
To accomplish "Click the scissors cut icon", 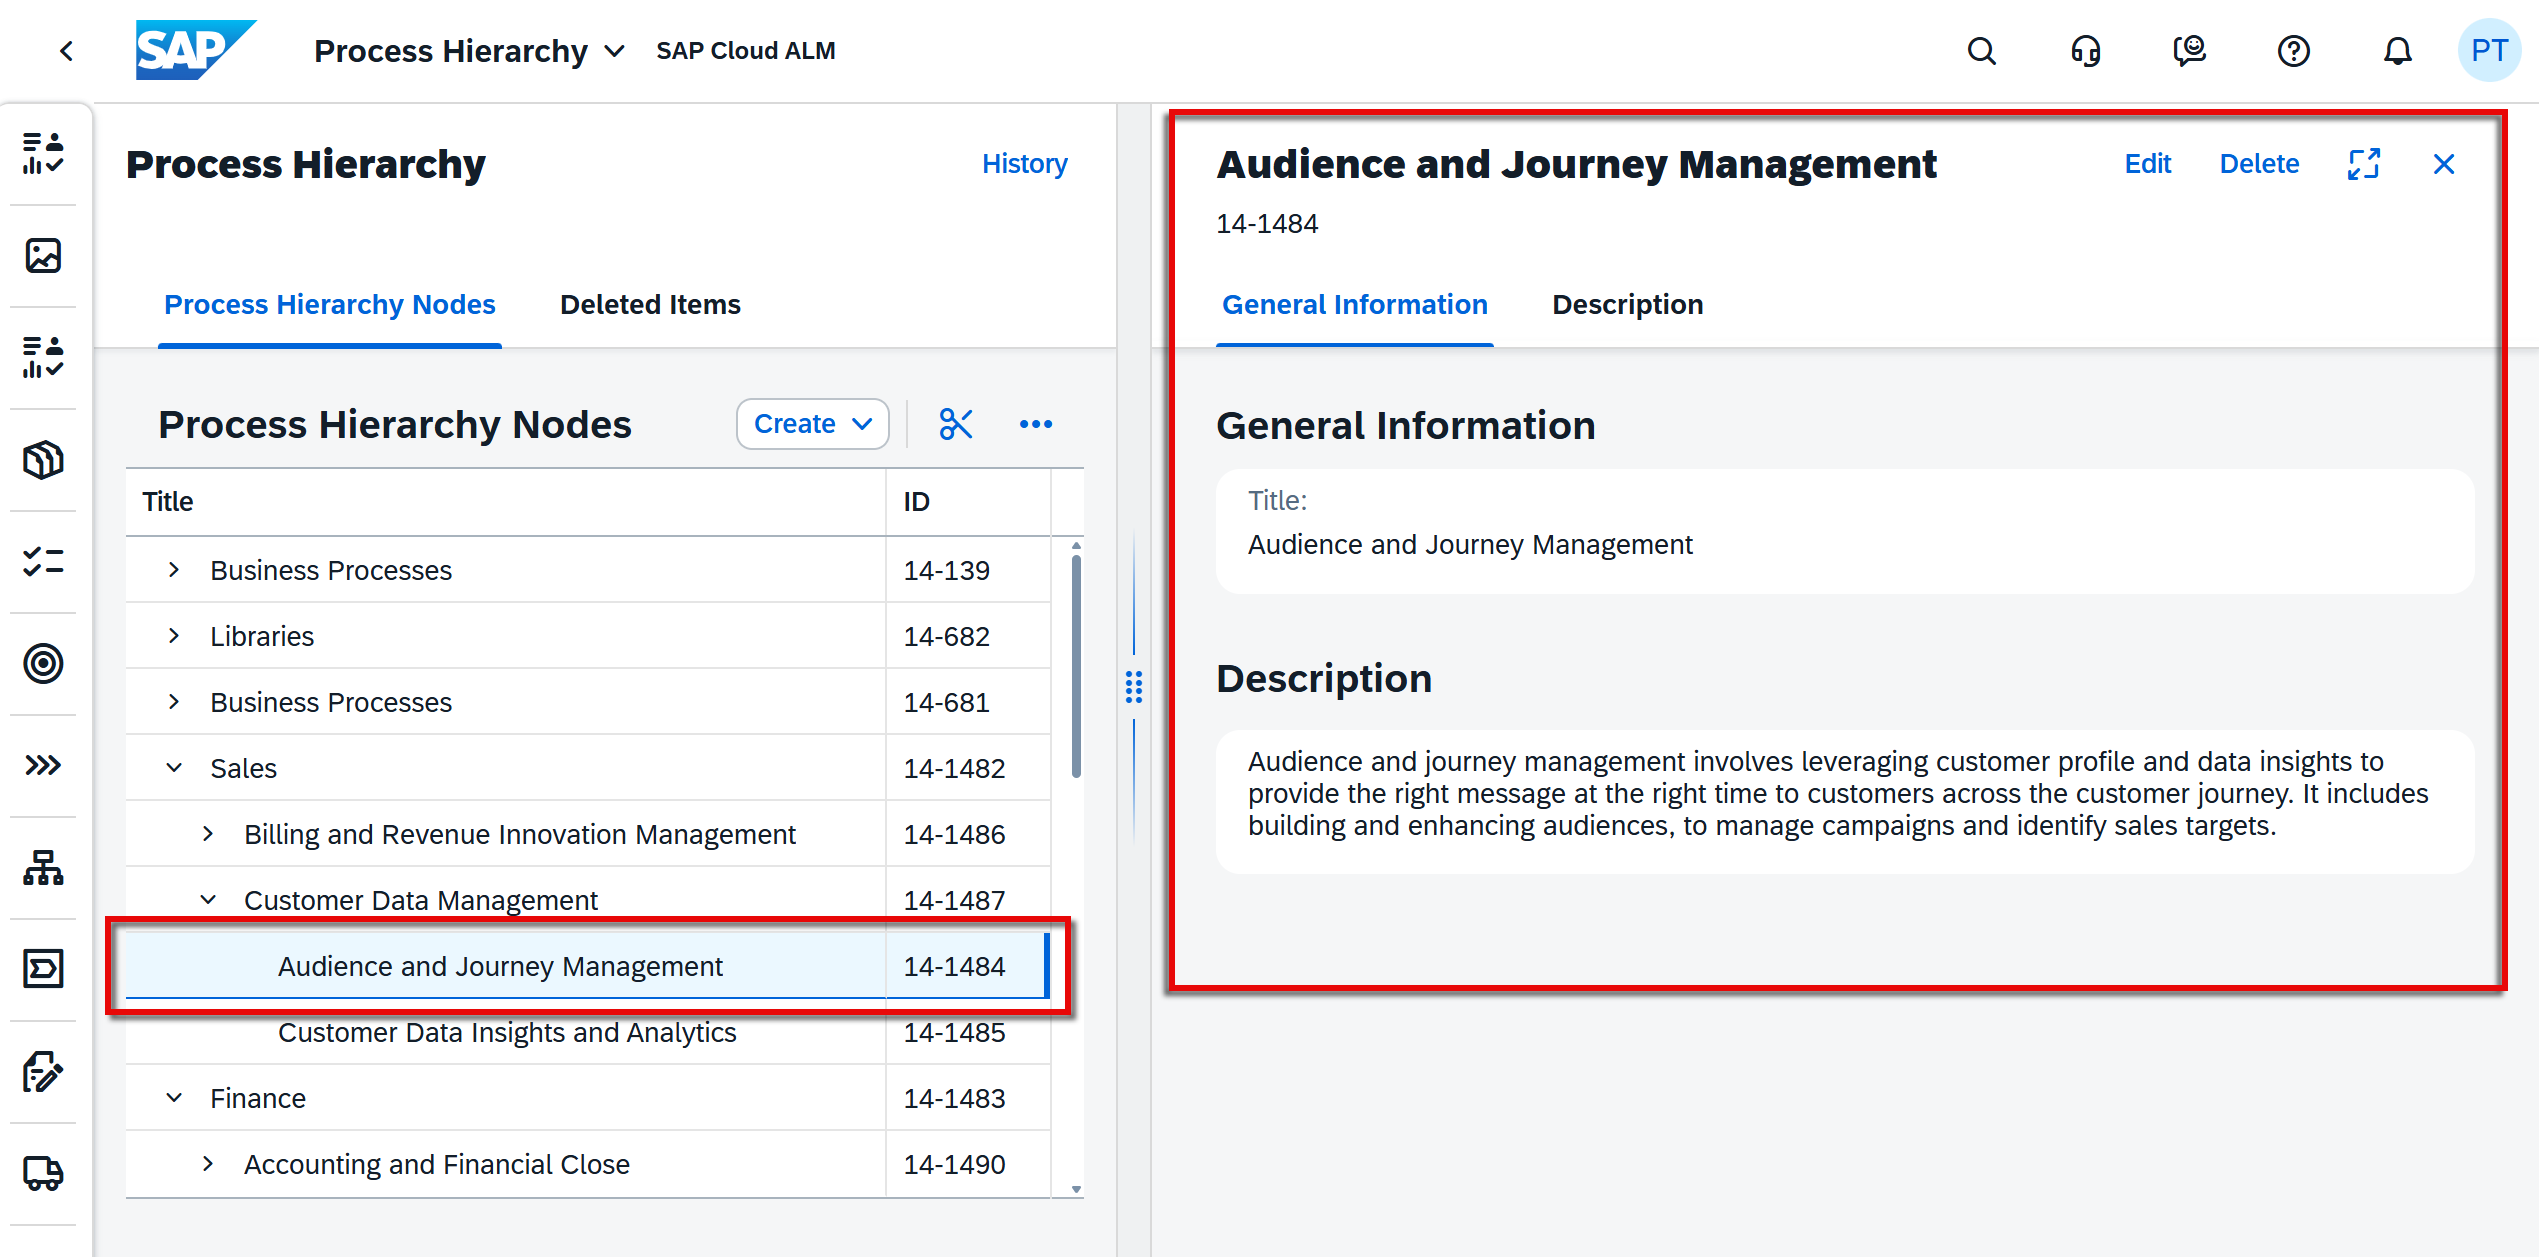I will pos(956,424).
